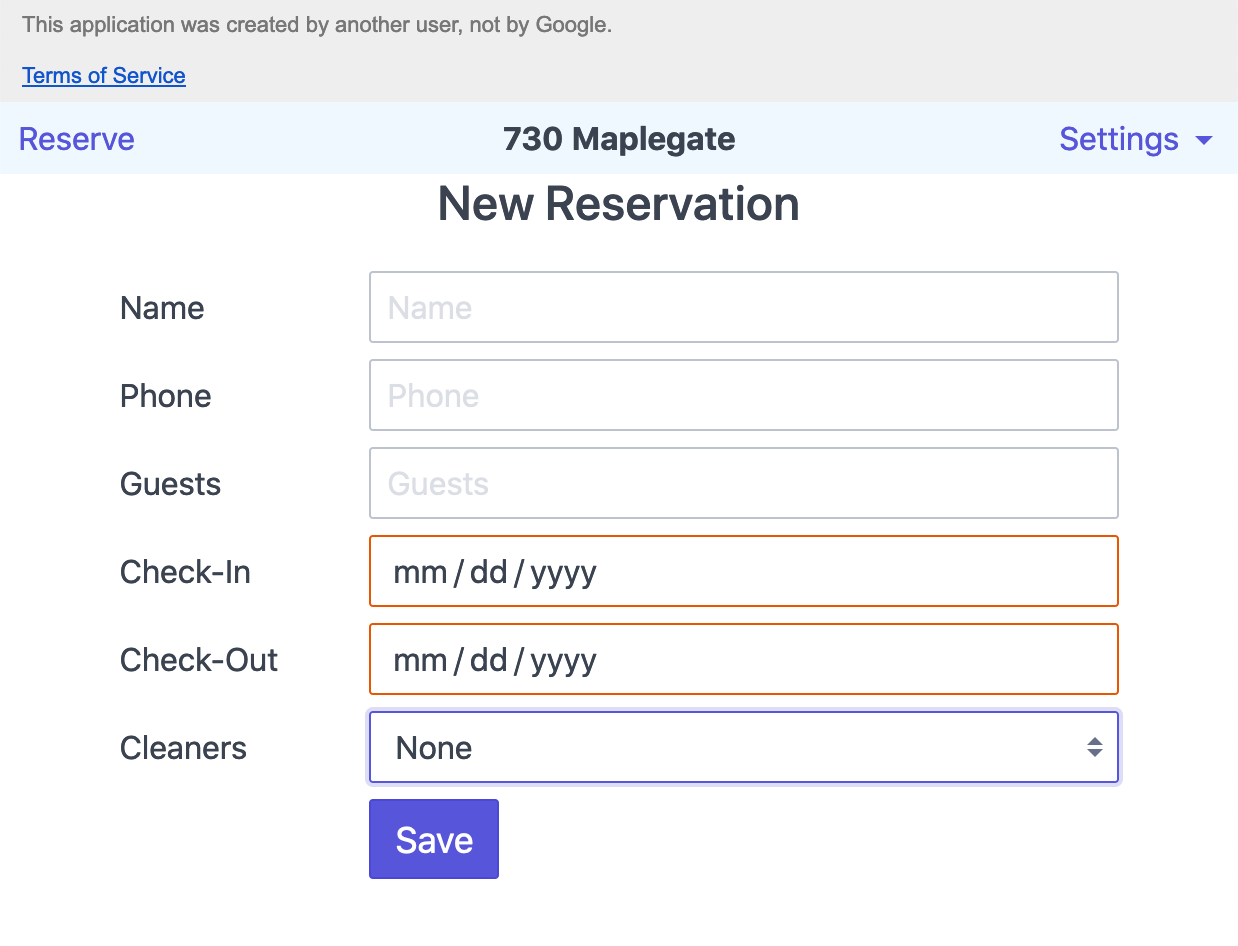The height and width of the screenshot is (946, 1238).
Task: Click the Phone field label
Action: pos(166,396)
